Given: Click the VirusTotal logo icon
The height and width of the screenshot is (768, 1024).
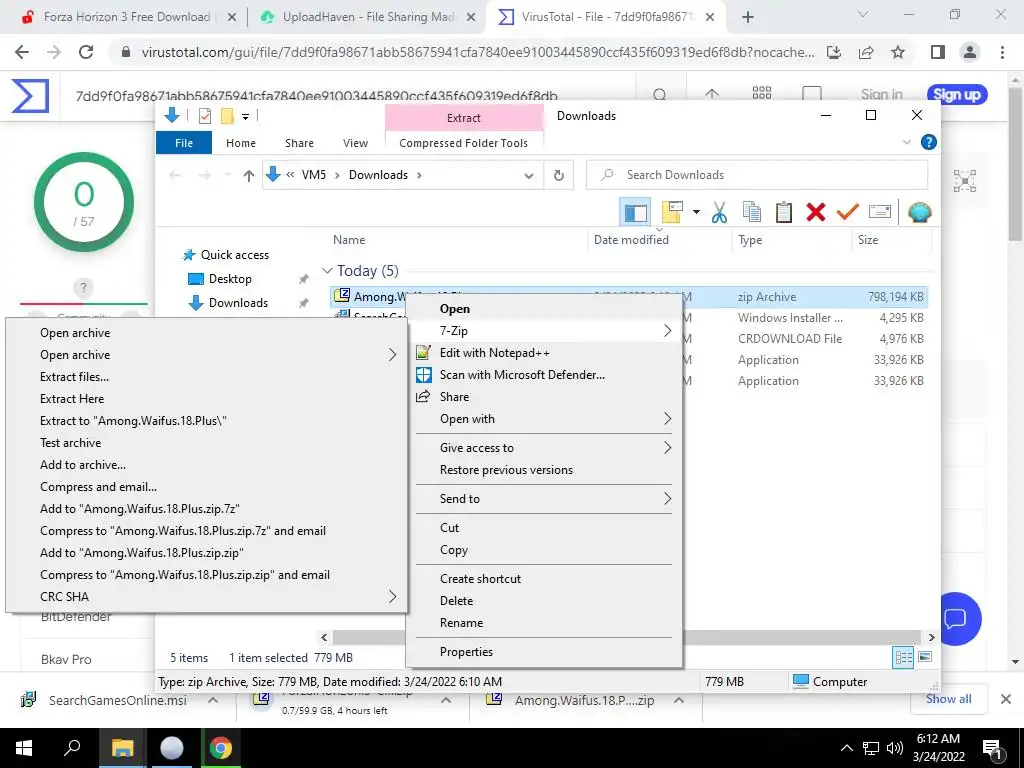Looking at the screenshot, I should [x=30, y=95].
